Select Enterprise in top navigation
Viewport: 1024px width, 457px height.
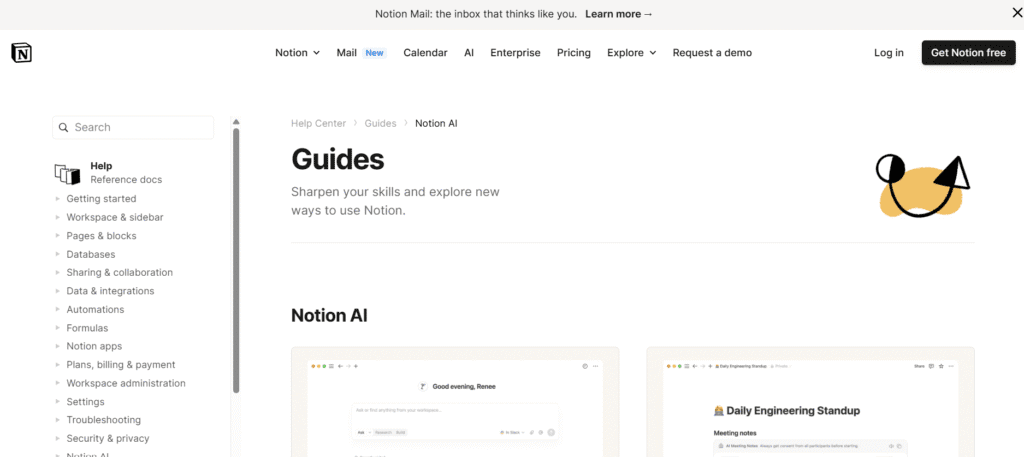[515, 53]
